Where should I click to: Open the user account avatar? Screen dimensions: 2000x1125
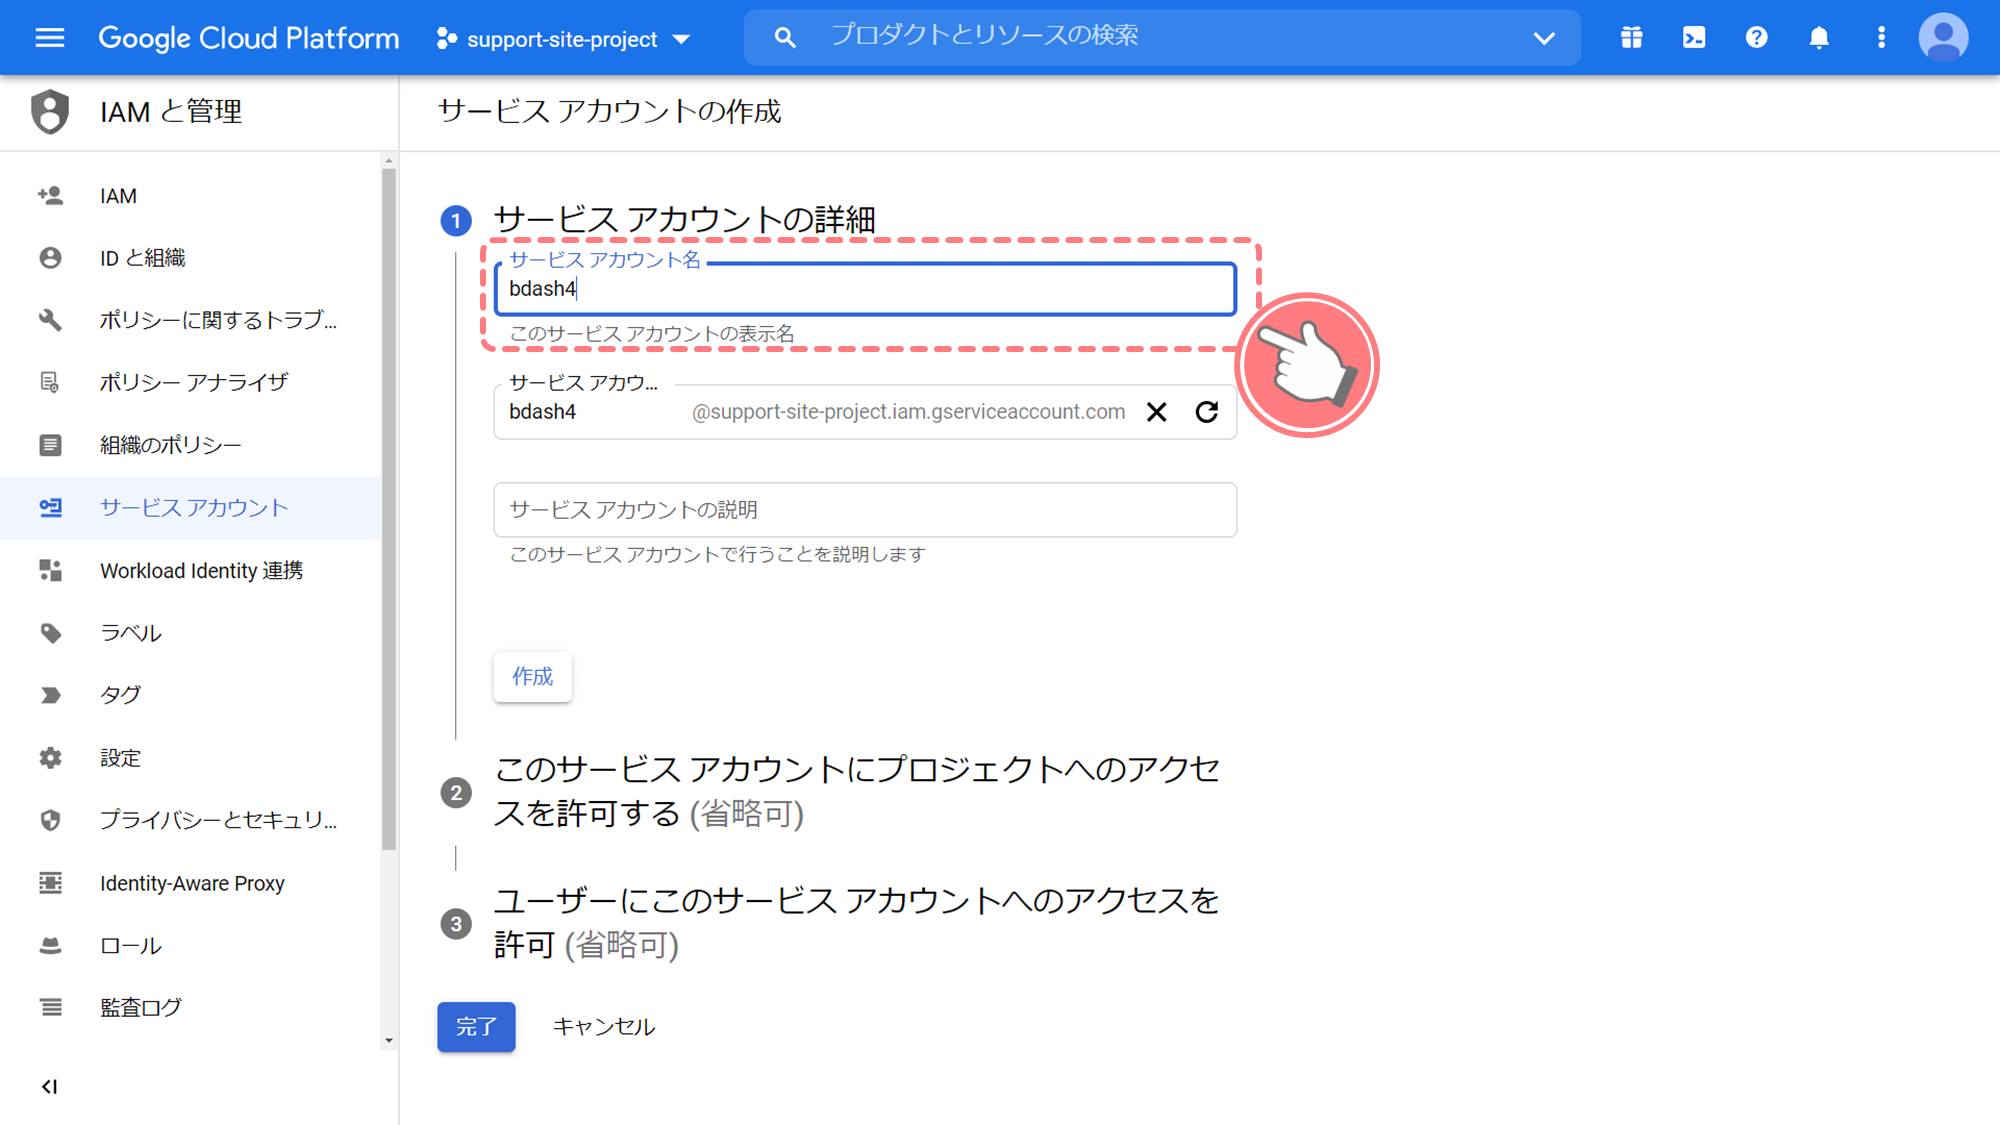point(1943,38)
